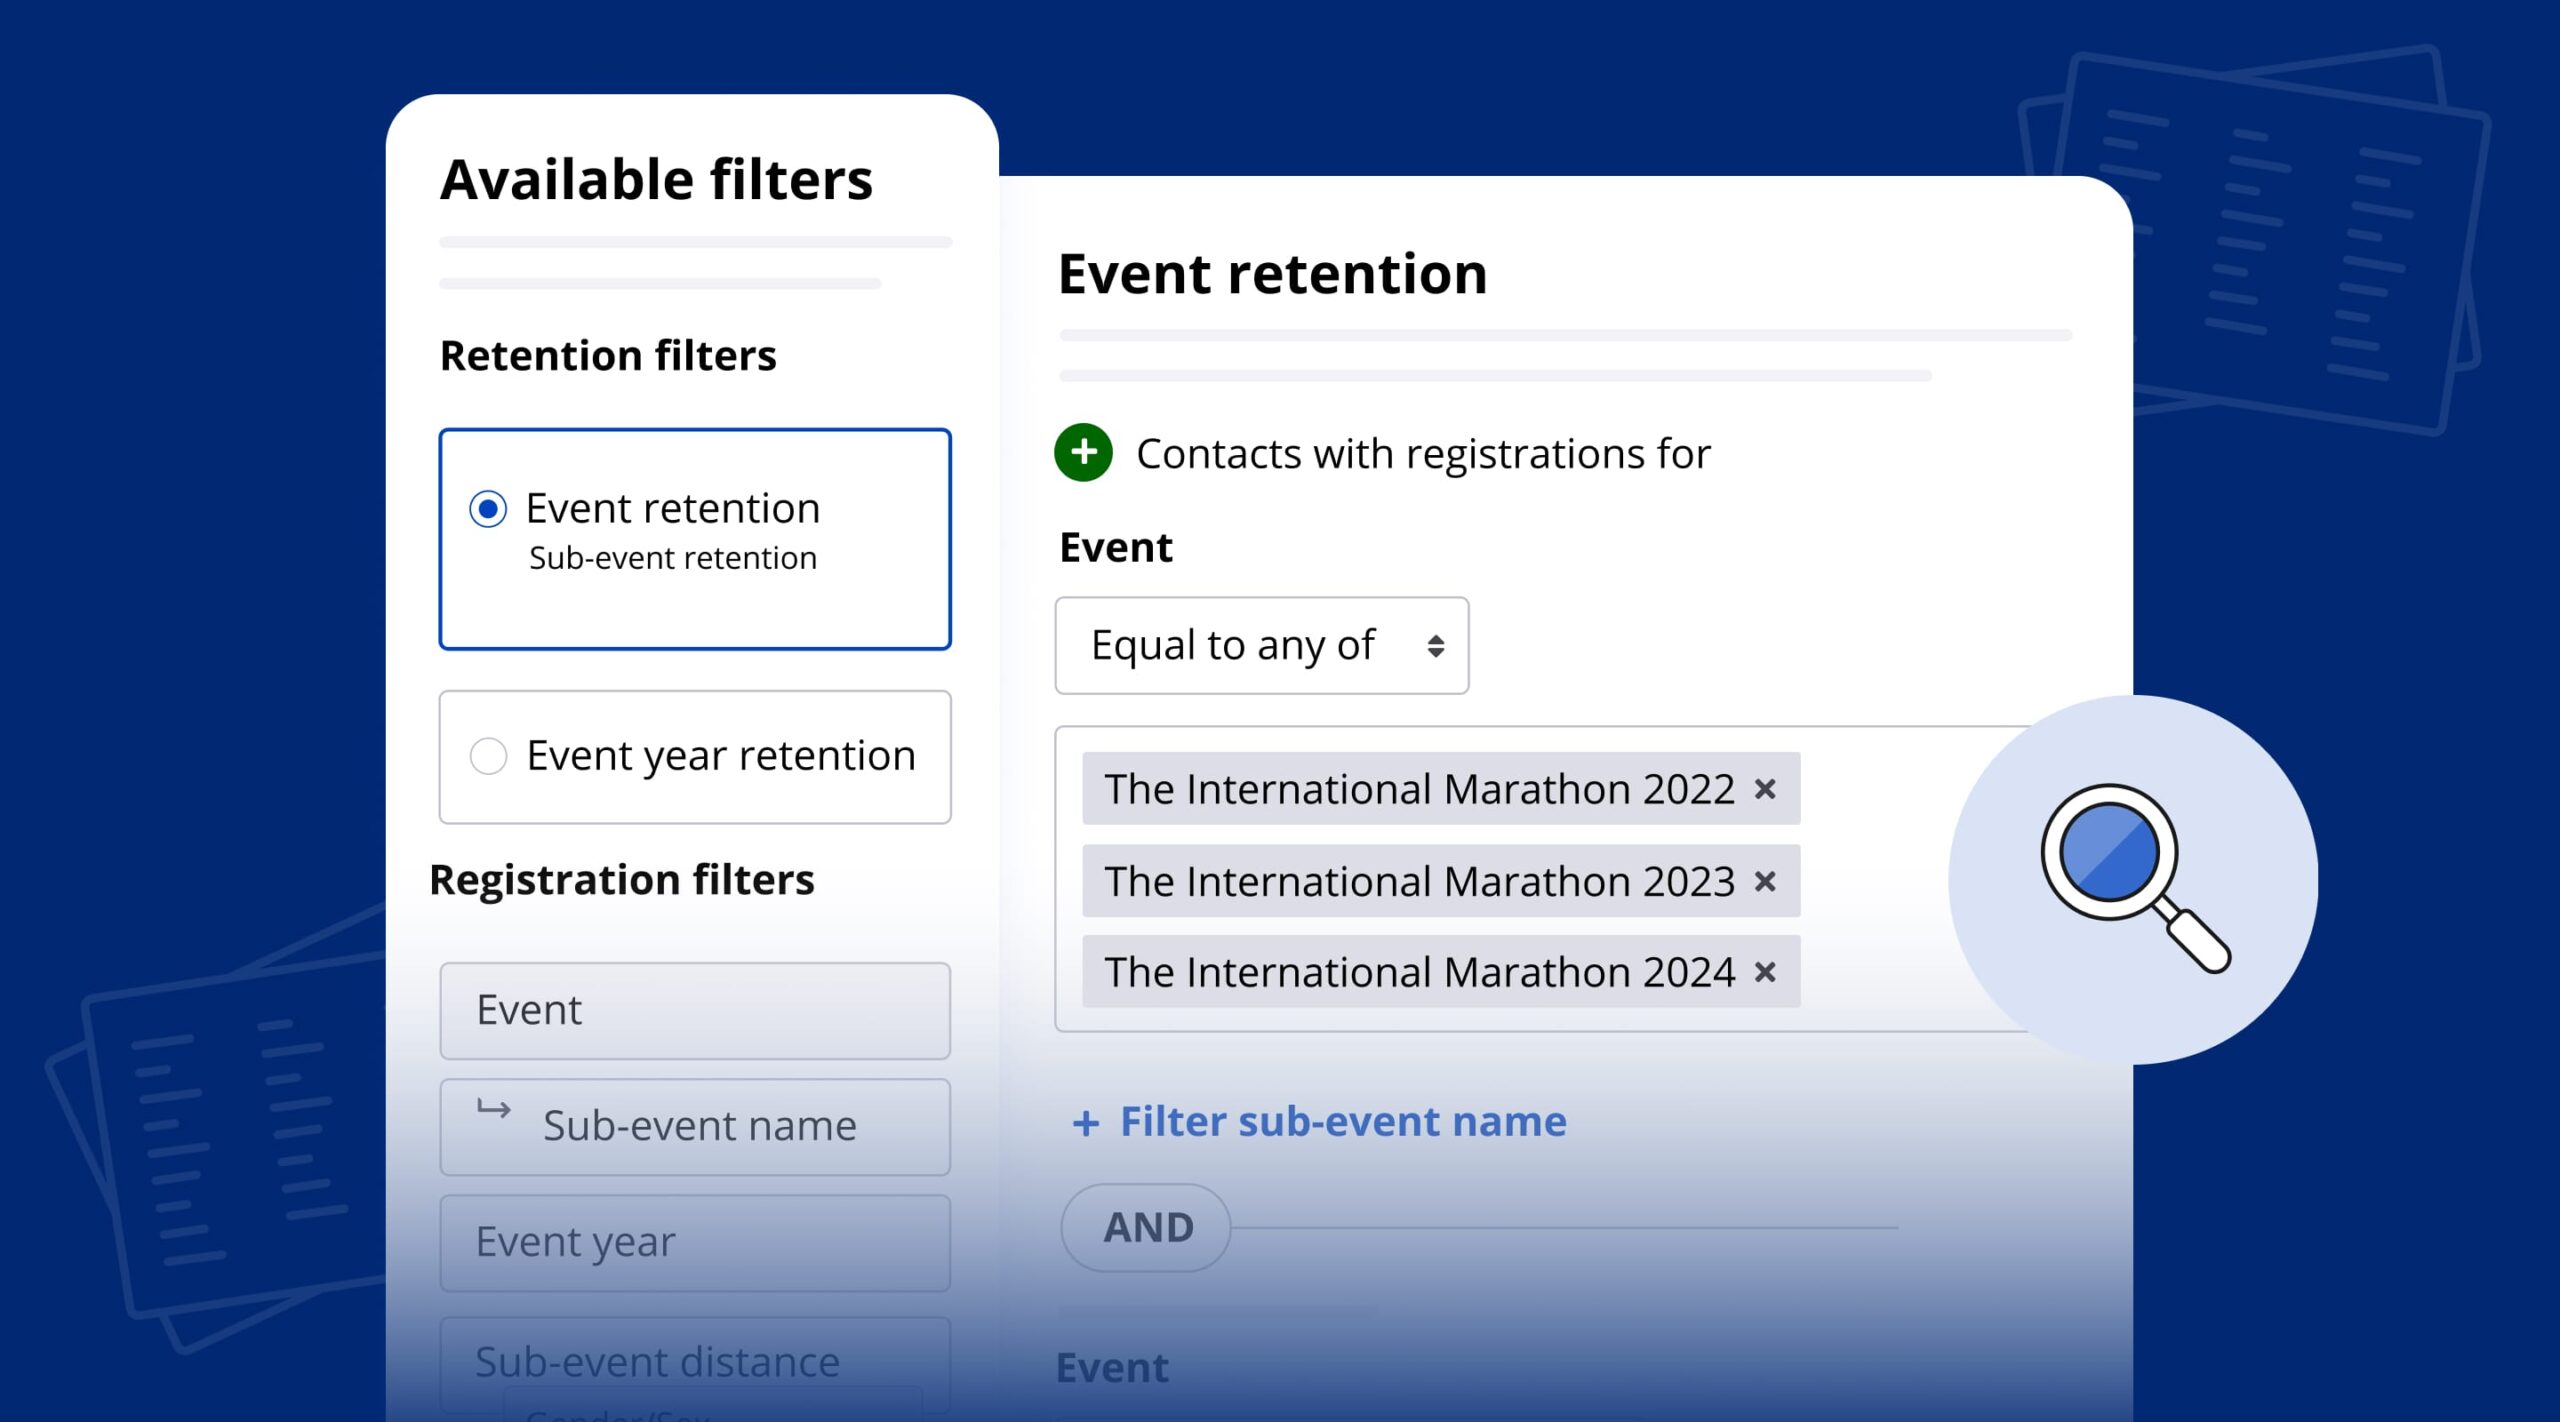Pick the Event registration filter
Screen dimensions: 2560x1422
pyautogui.click(x=694, y=1011)
